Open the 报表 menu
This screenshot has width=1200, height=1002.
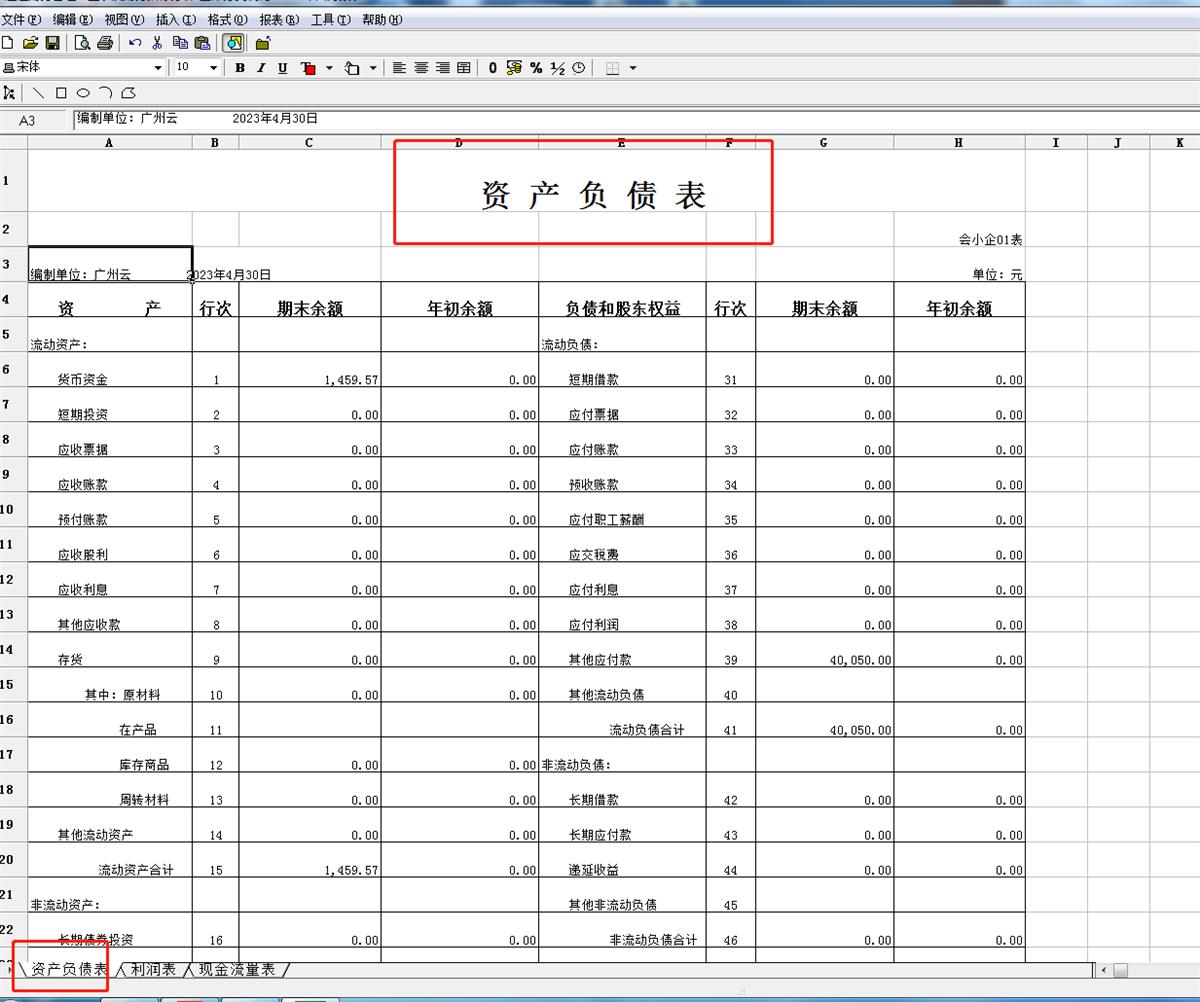[x=278, y=20]
